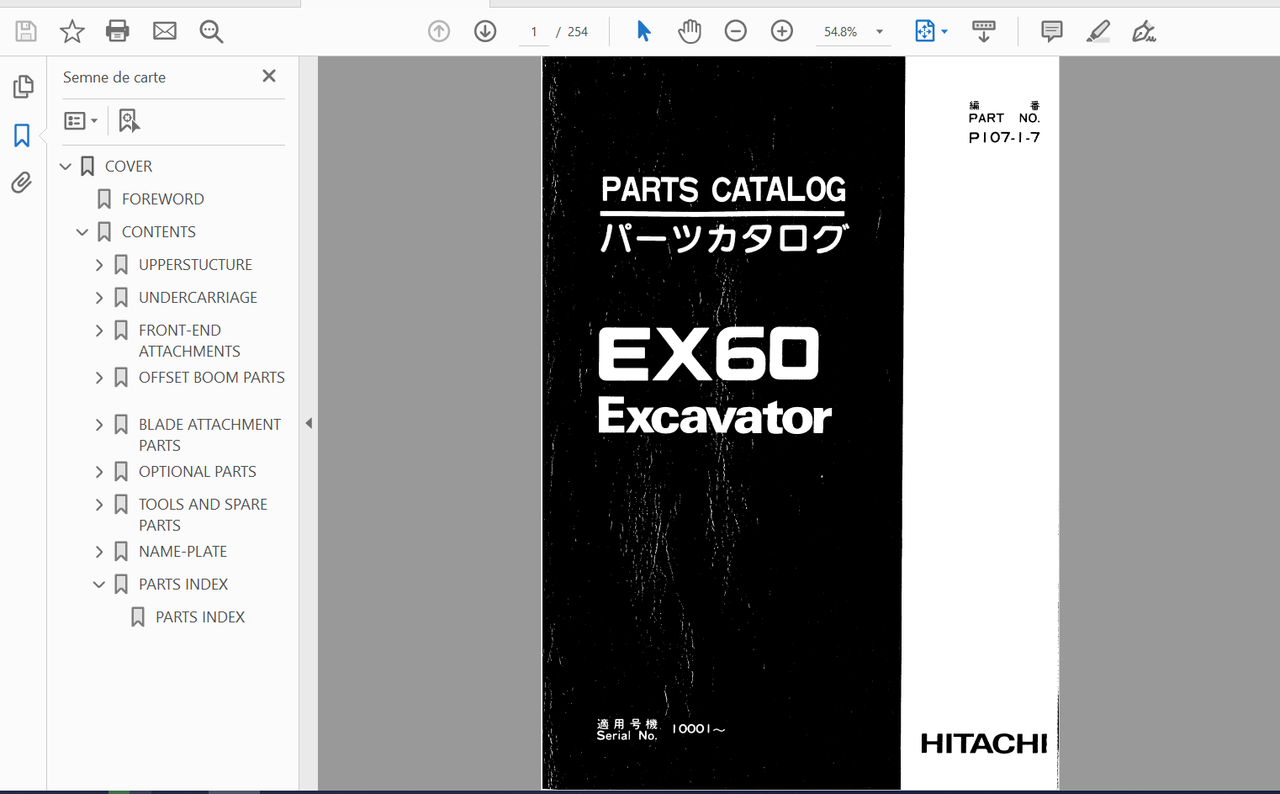The height and width of the screenshot is (794, 1280).
Task: Select the UNDERCARRIAGE bookmark
Action: tap(198, 298)
